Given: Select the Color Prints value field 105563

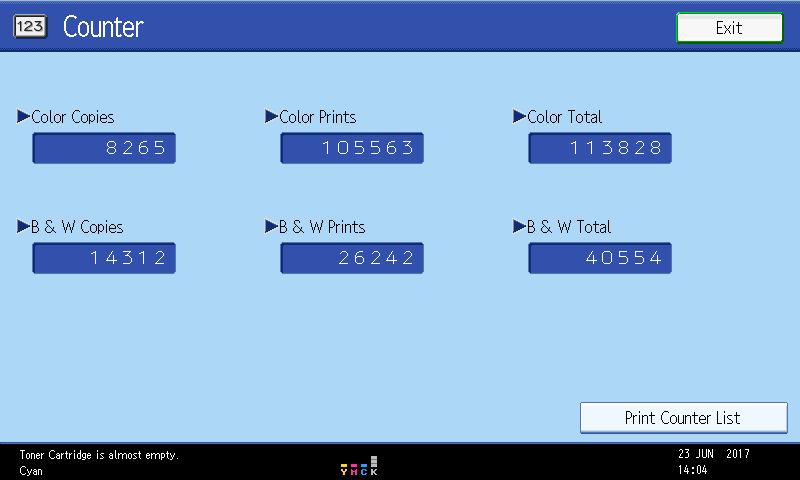Looking at the screenshot, I should tap(352, 148).
